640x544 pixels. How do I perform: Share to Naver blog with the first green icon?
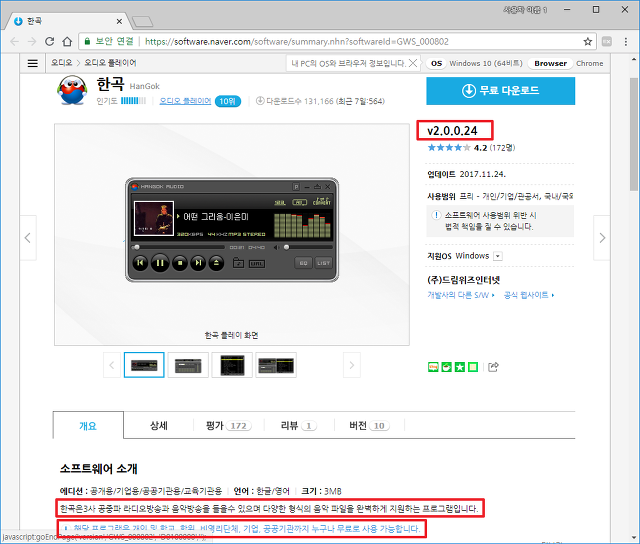433,367
